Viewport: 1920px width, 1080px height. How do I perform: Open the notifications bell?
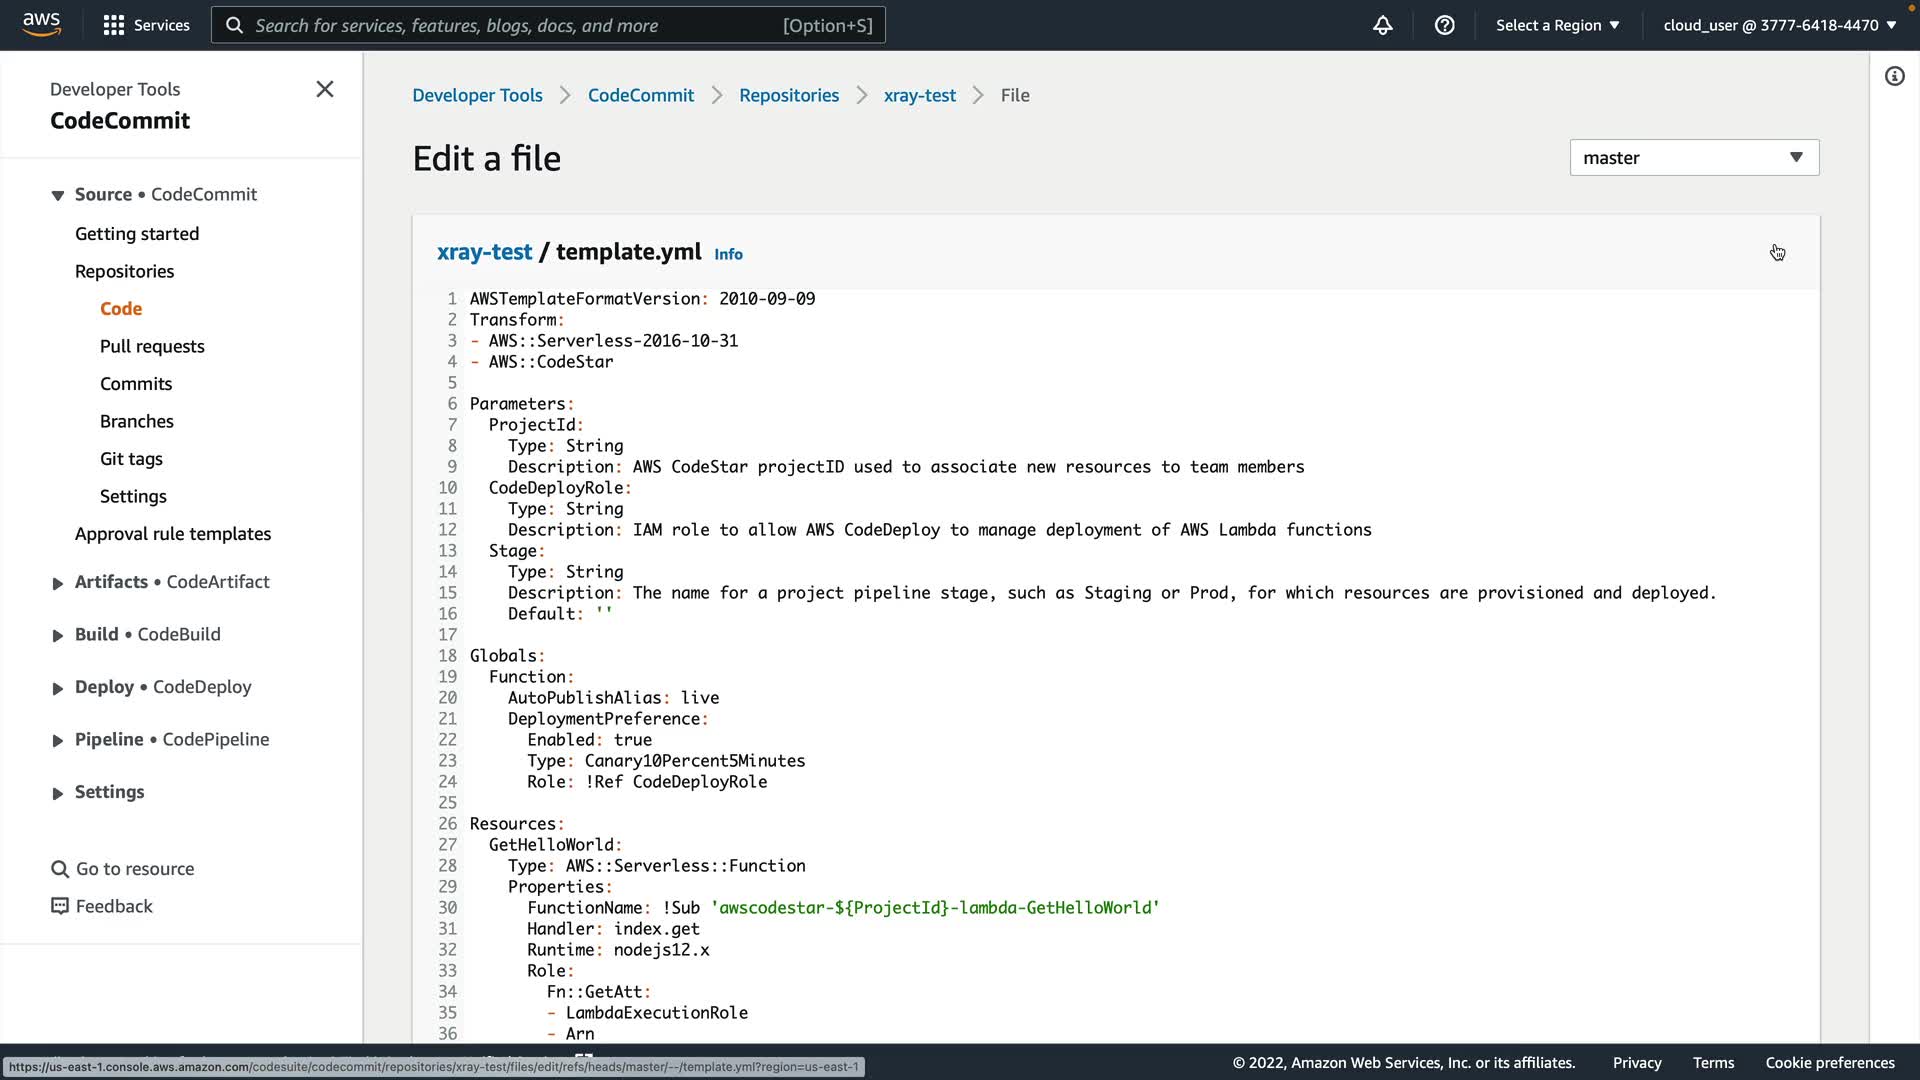click(x=1382, y=25)
